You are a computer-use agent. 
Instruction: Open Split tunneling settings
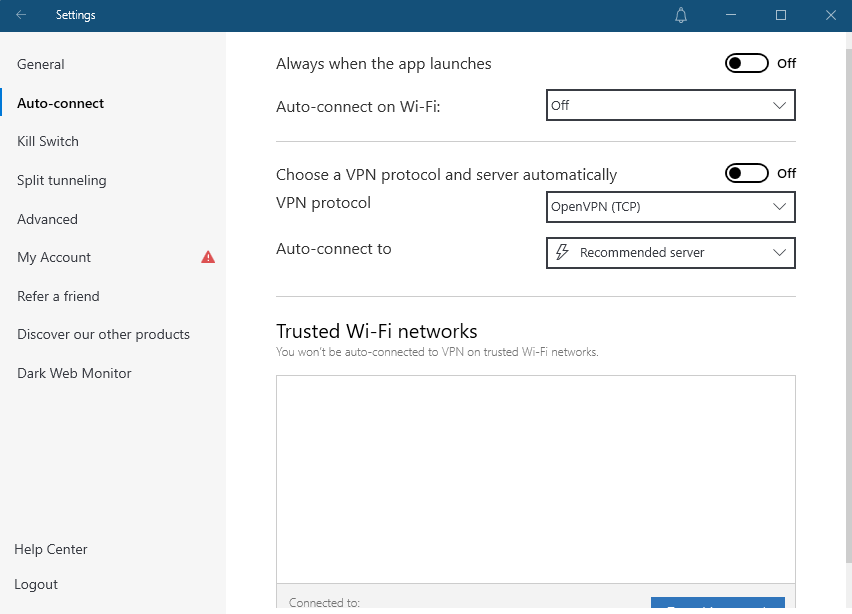pyautogui.click(x=62, y=181)
